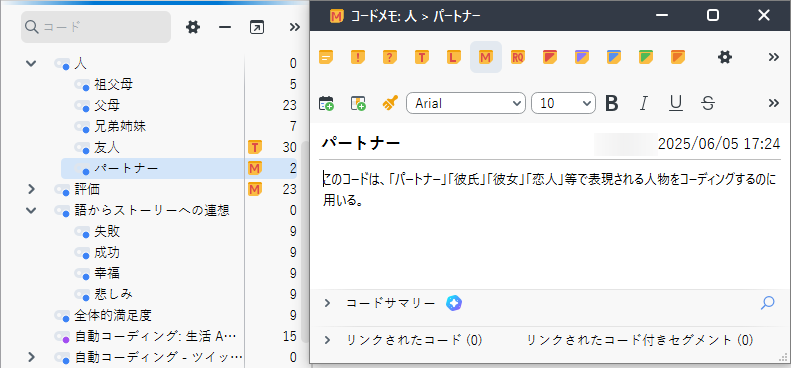Image resolution: width=791 pixels, height=368 pixels.
Task: Insert date stamp with calendar icon
Action: 326,103
